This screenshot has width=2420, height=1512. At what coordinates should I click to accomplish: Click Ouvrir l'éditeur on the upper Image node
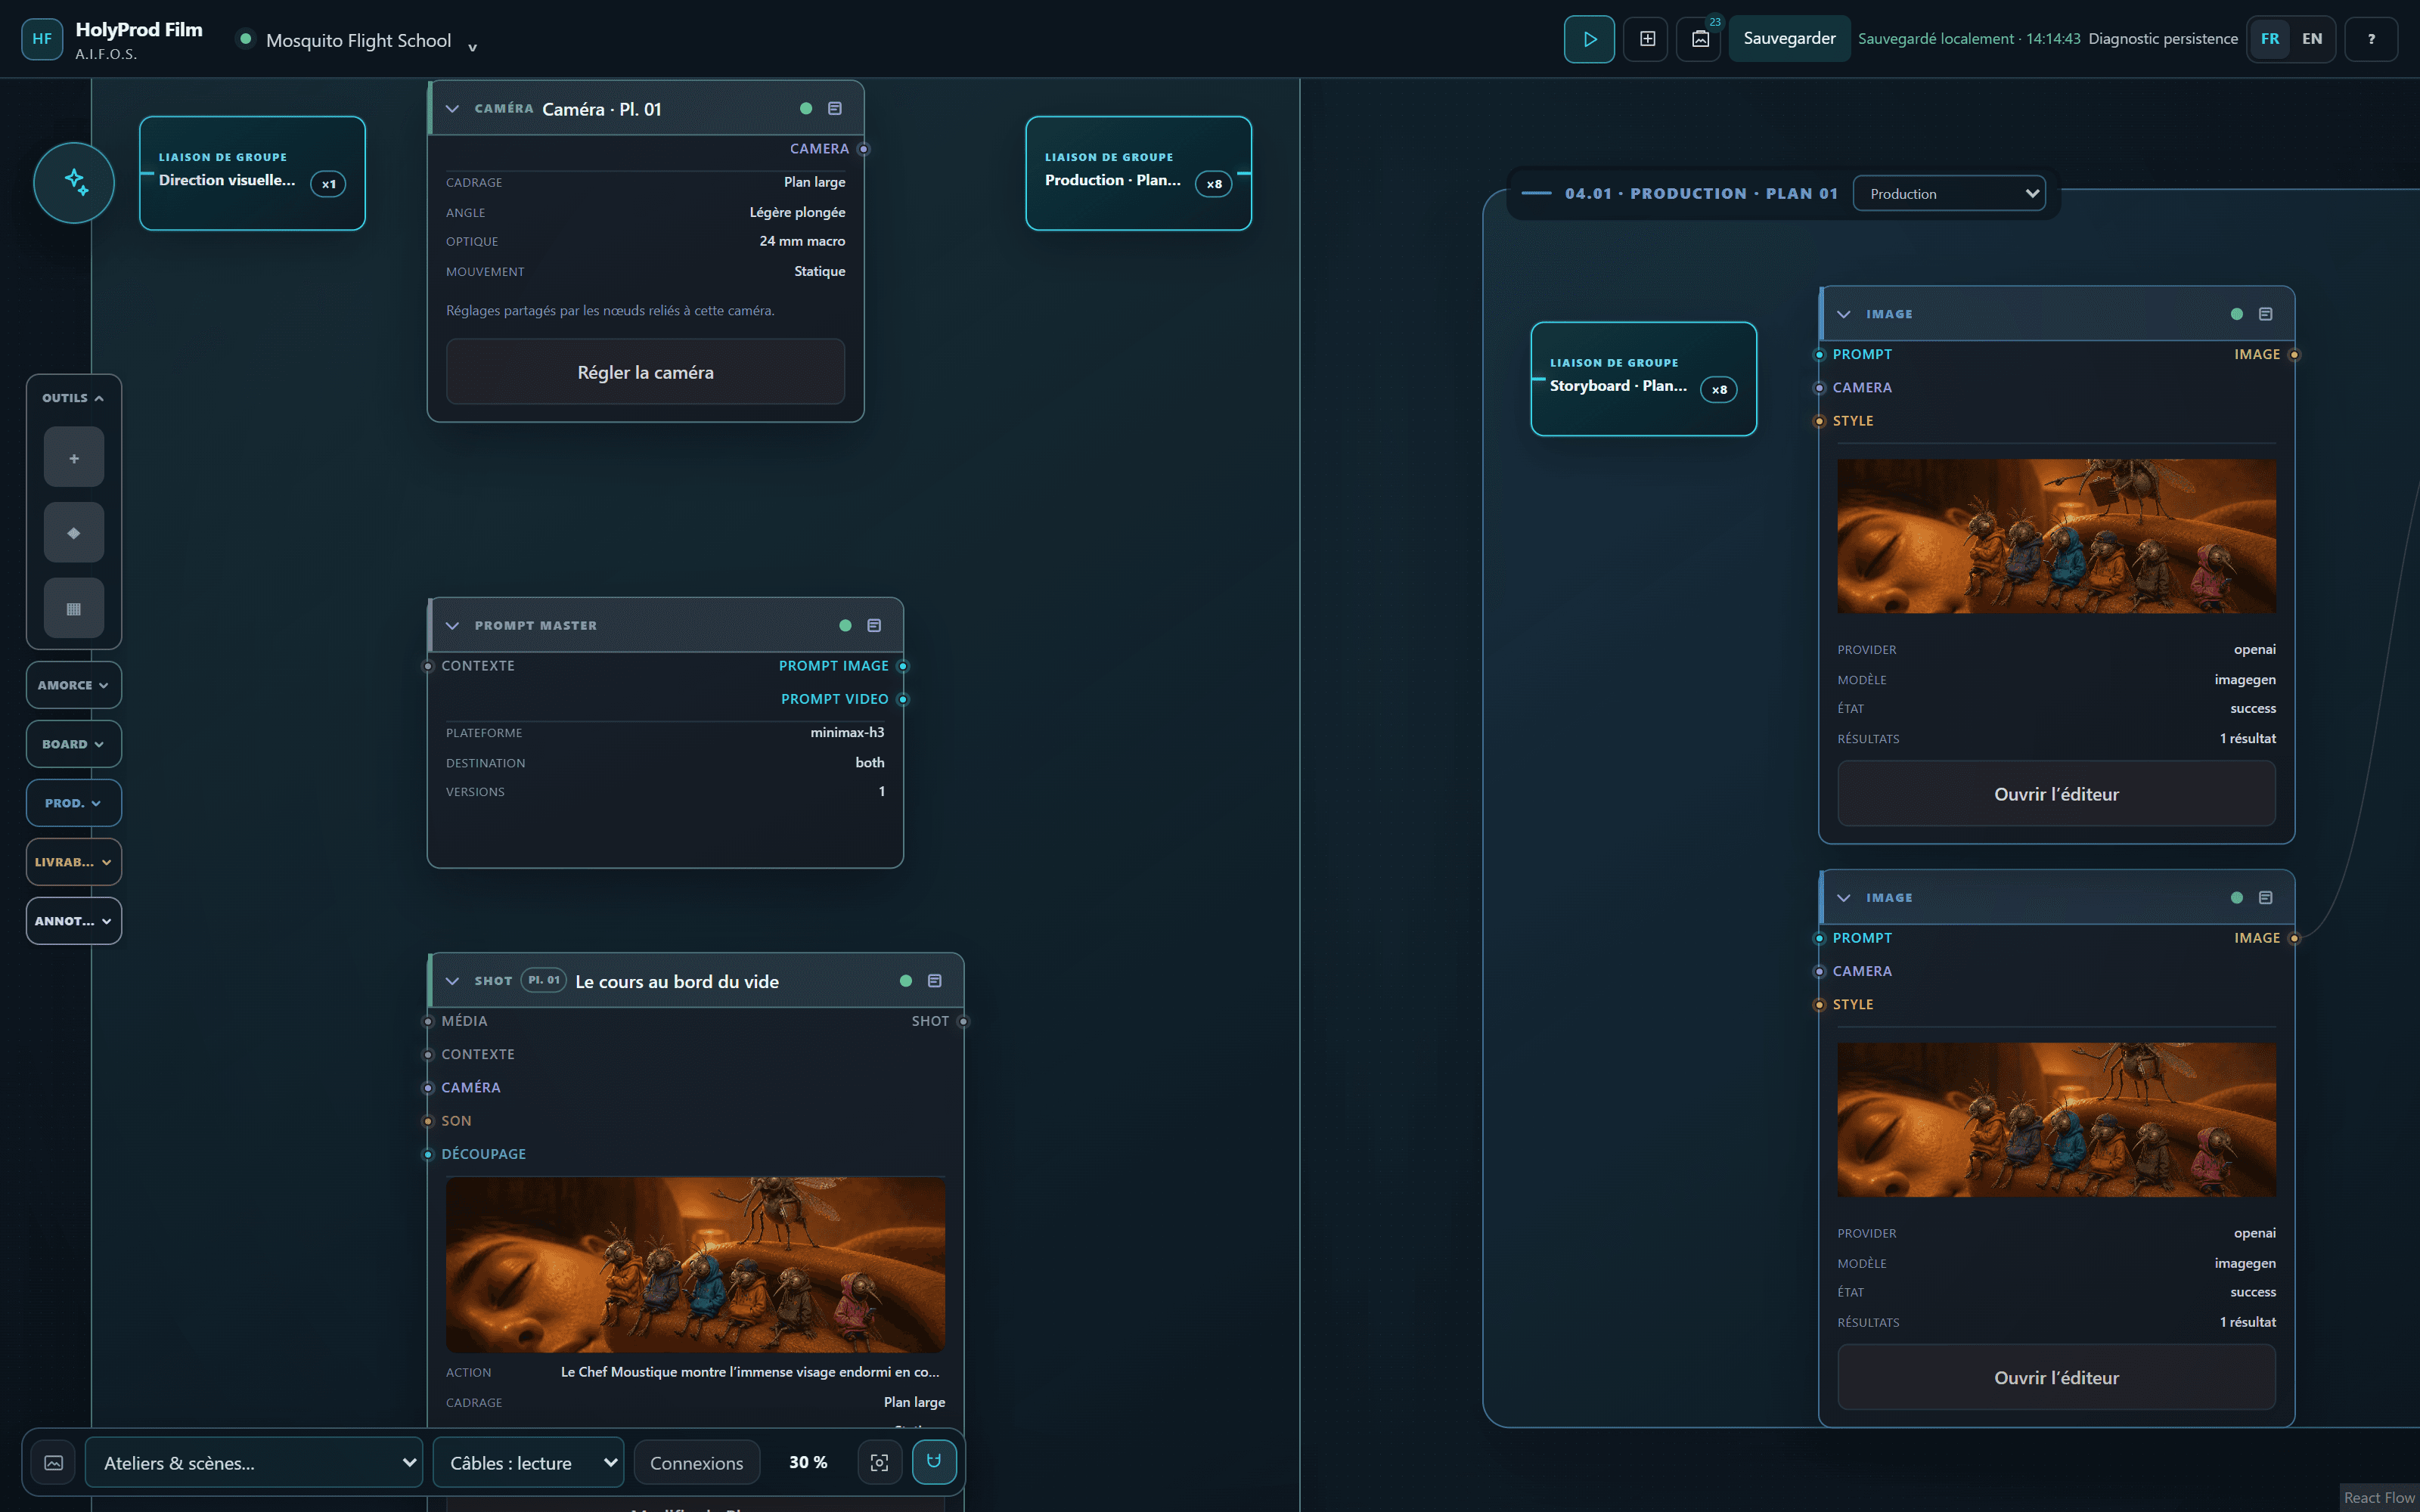pos(2056,794)
